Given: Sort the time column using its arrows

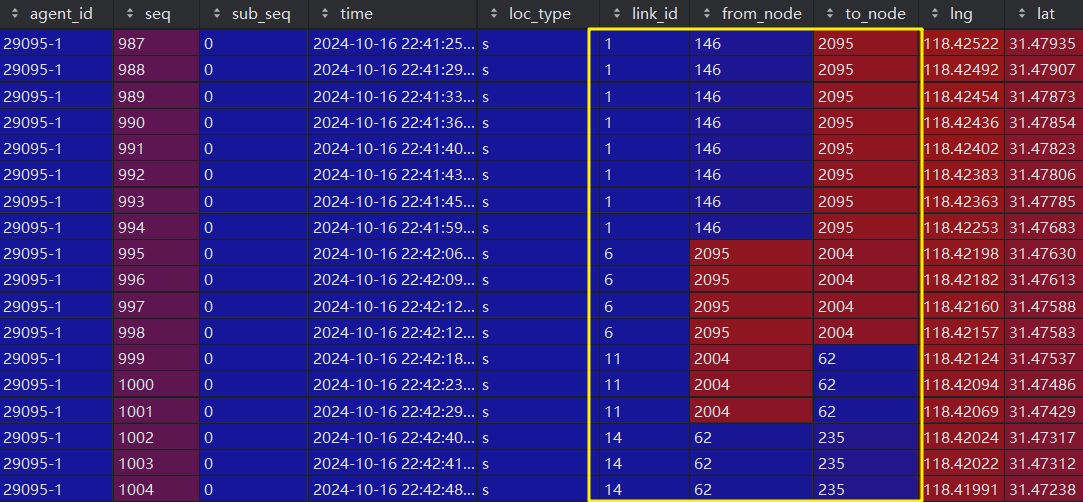Looking at the screenshot, I should click(x=325, y=14).
